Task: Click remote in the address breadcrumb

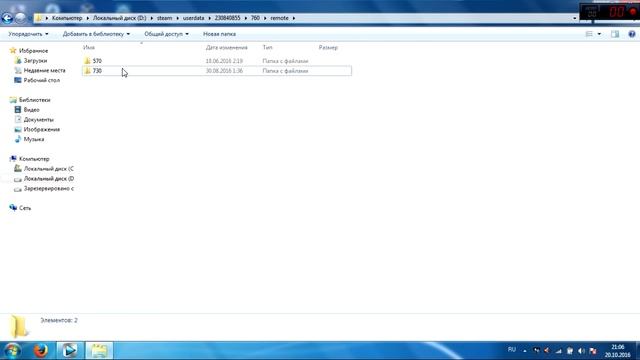Action: point(279,18)
